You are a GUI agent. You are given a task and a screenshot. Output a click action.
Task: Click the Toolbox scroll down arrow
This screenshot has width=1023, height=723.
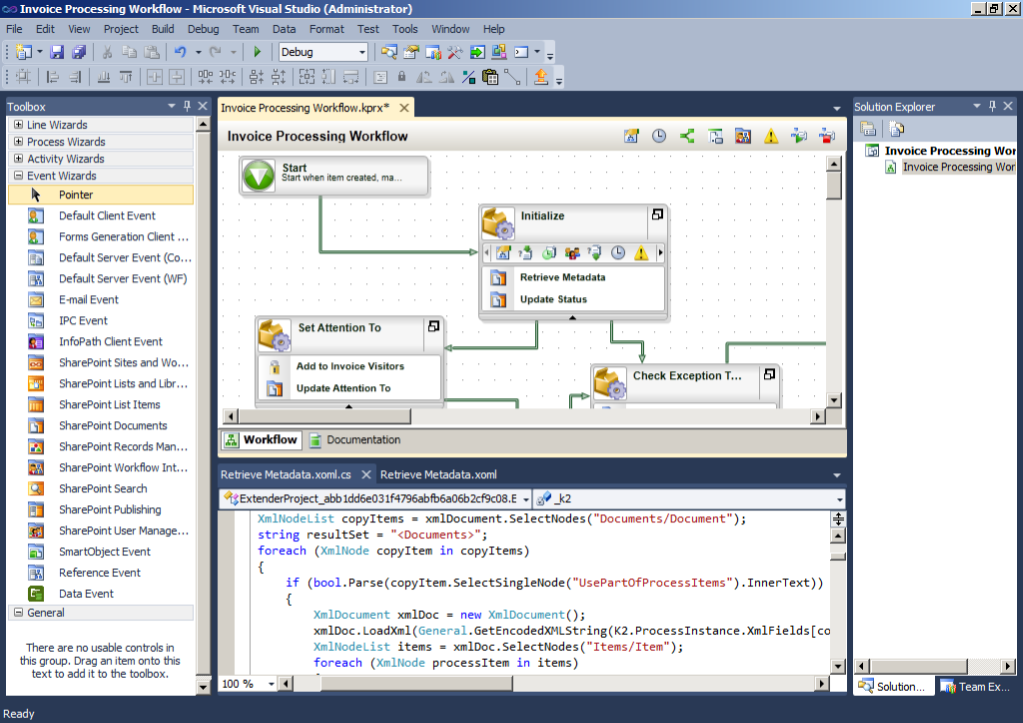(203, 686)
